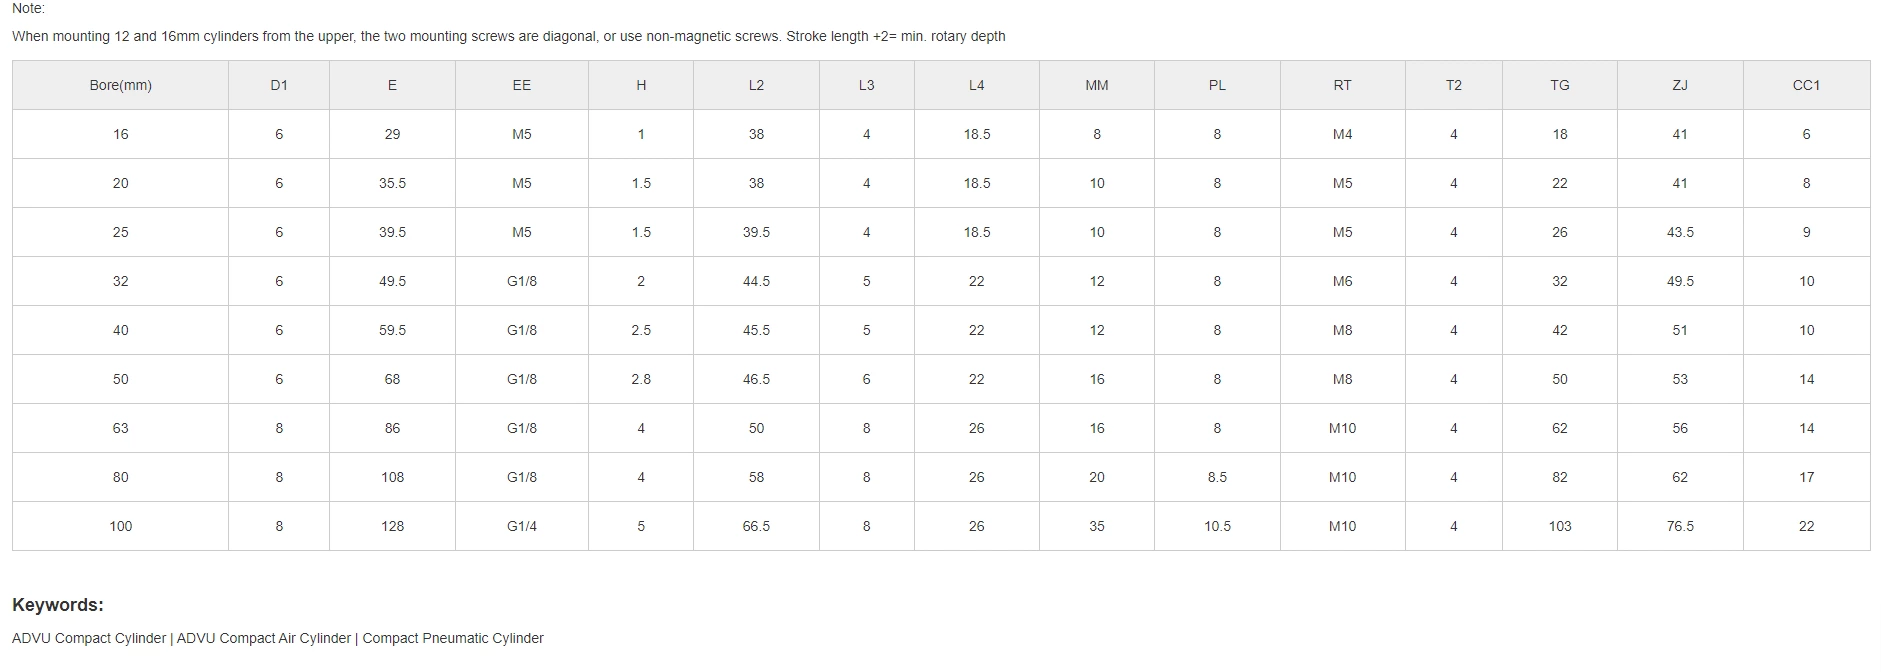The height and width of the screenshot is (672, 1881).
Task: Click the 10.5 value in the PL column
Action: 1216,526
